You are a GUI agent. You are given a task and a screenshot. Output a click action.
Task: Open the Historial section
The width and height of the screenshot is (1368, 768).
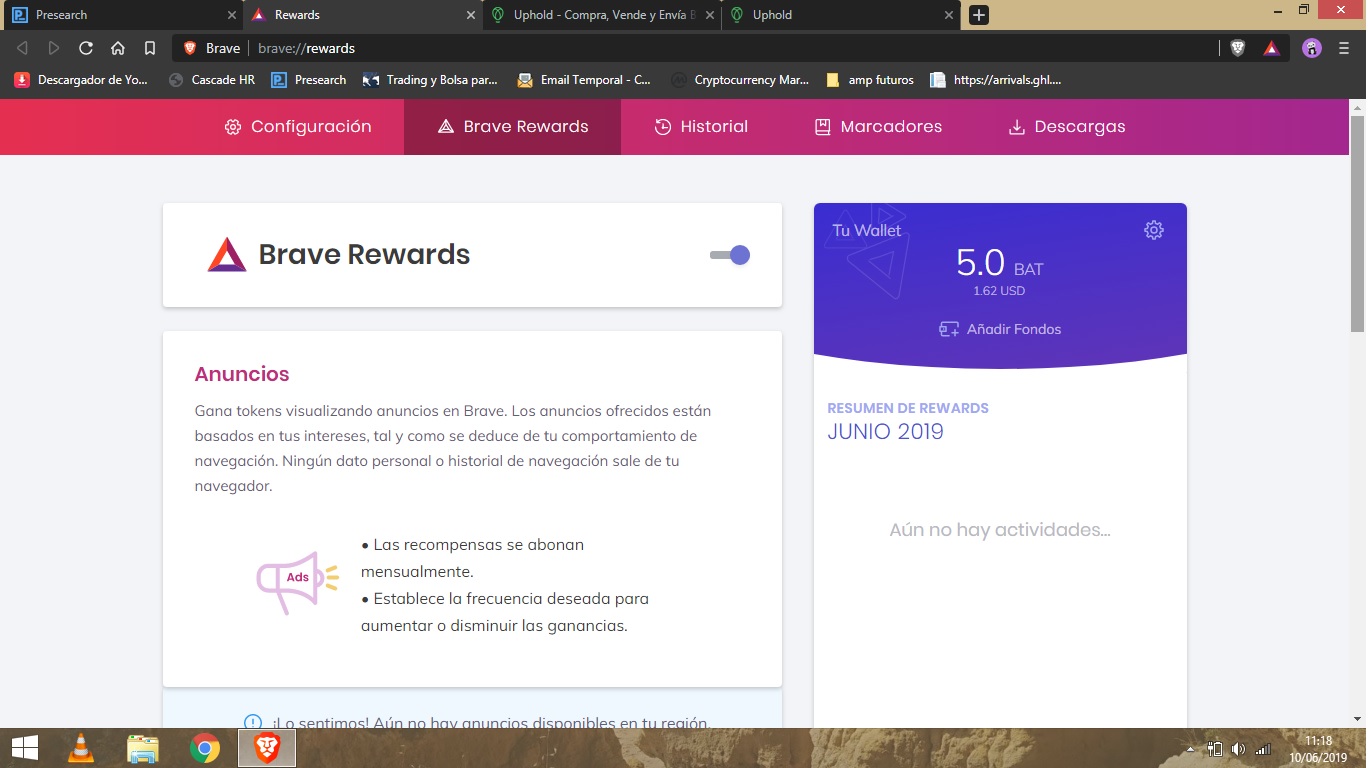(x=701, y=127)
